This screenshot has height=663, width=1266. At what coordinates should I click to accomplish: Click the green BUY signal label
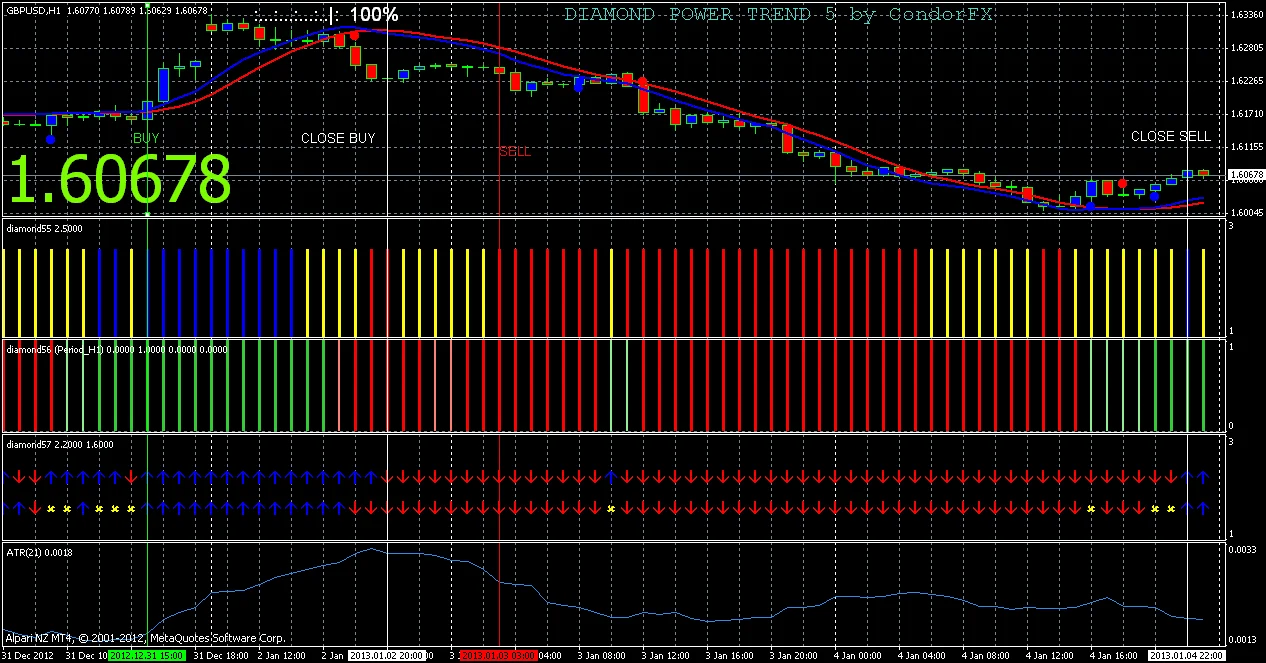(x=146, y=138)
